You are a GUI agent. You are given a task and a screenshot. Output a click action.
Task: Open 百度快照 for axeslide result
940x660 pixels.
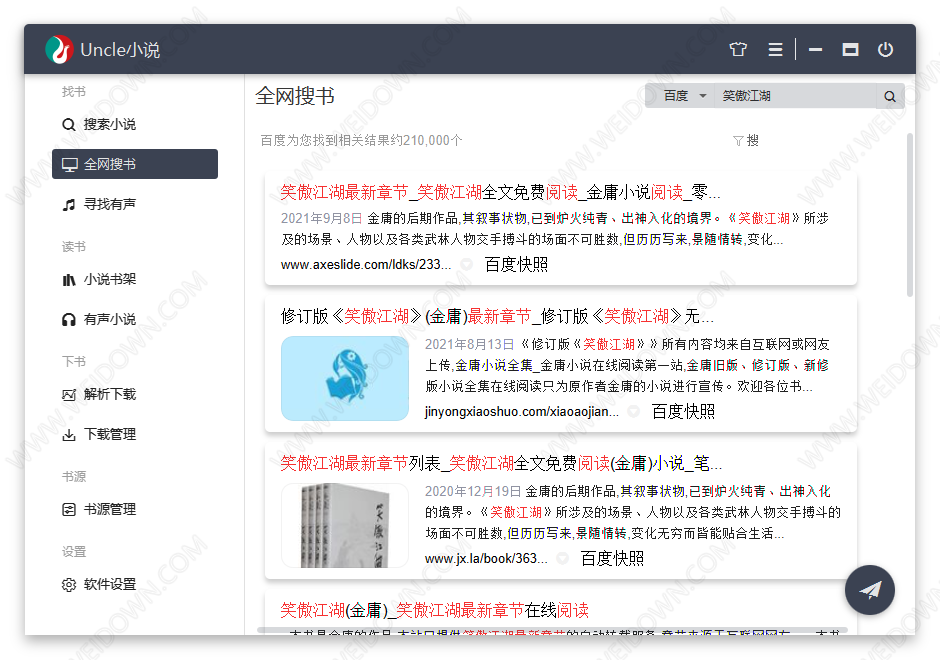[516, 264]
